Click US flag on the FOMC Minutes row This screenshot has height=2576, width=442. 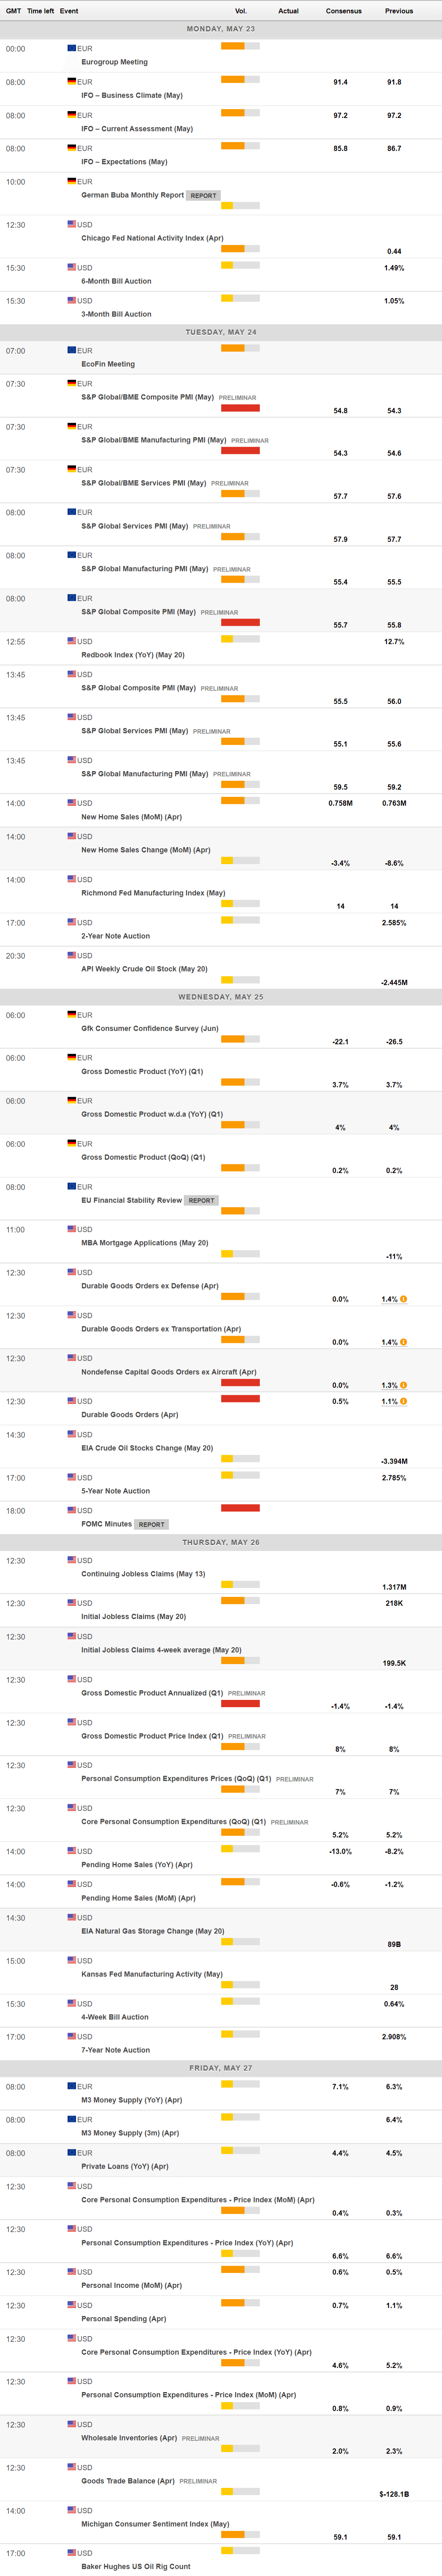[72, 1510]
